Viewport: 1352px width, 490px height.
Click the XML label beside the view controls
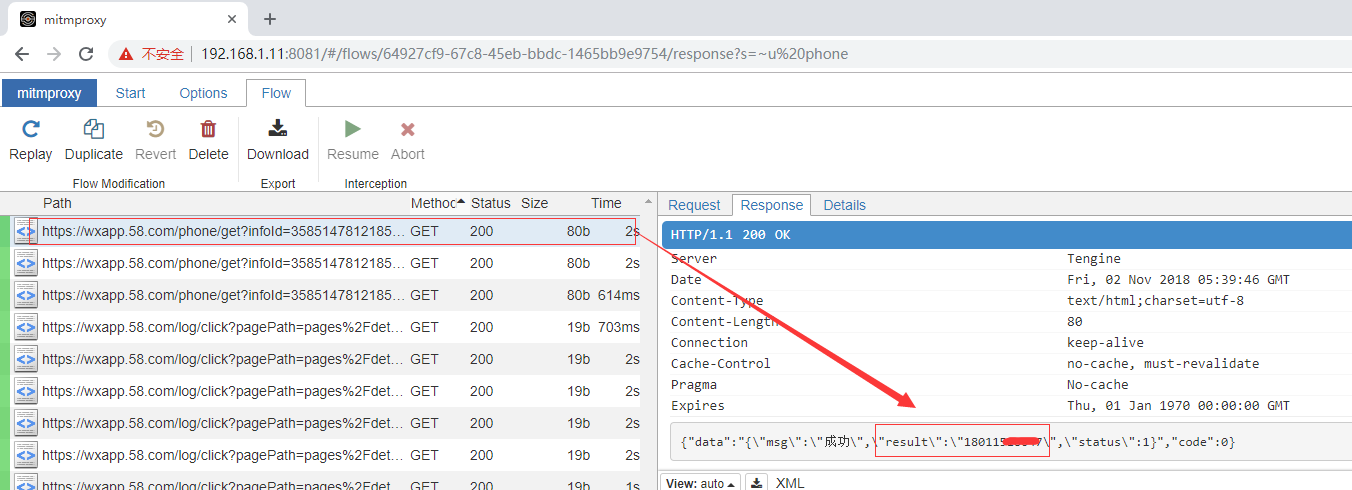tap(790, 483)
